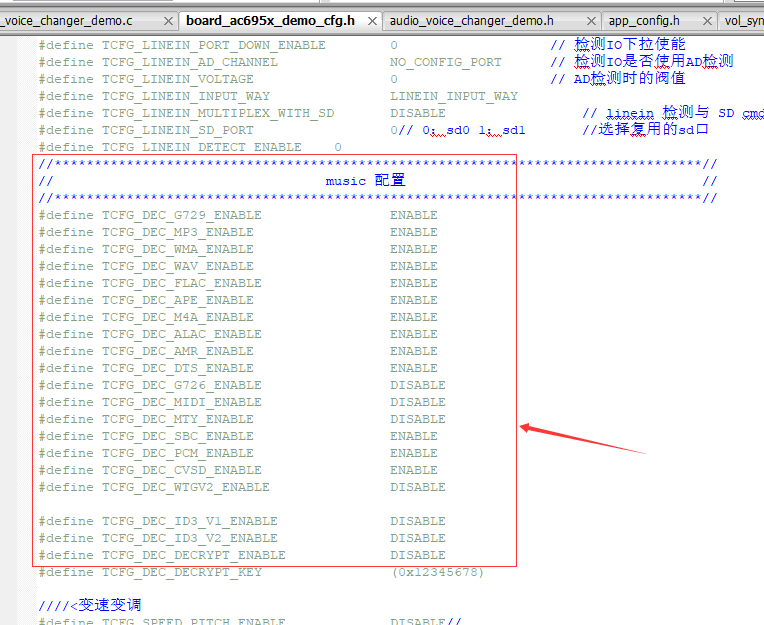Click TCFG_DEC_MIDI_ENABLE macro name
Viewport: 764px width, 625px height.
(182, 403)
